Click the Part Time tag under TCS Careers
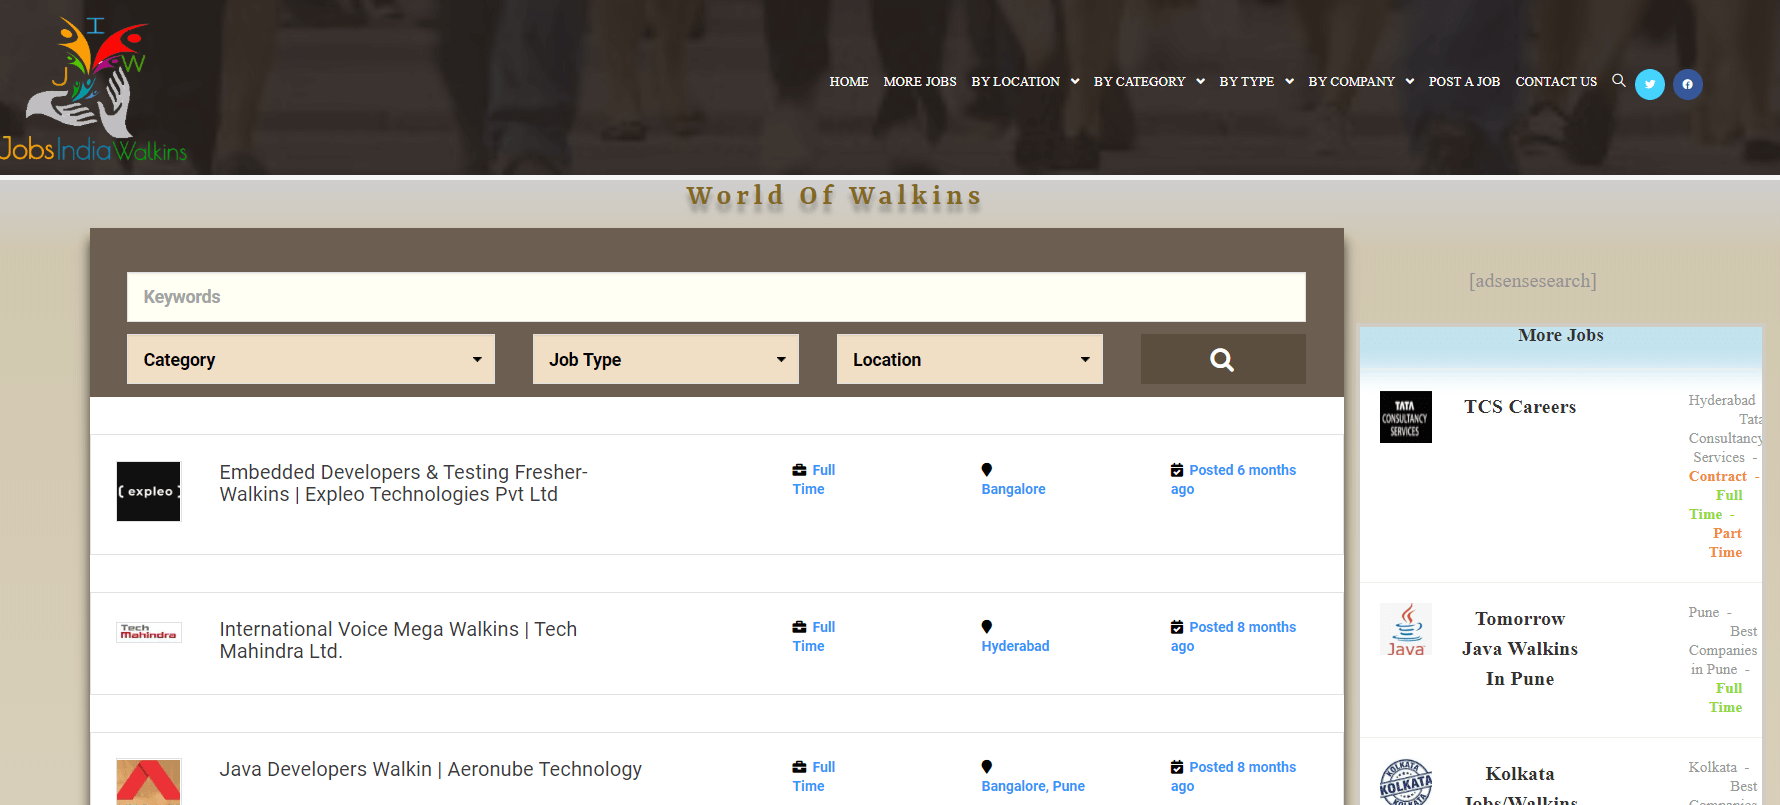 click(x=1726, y=543)
